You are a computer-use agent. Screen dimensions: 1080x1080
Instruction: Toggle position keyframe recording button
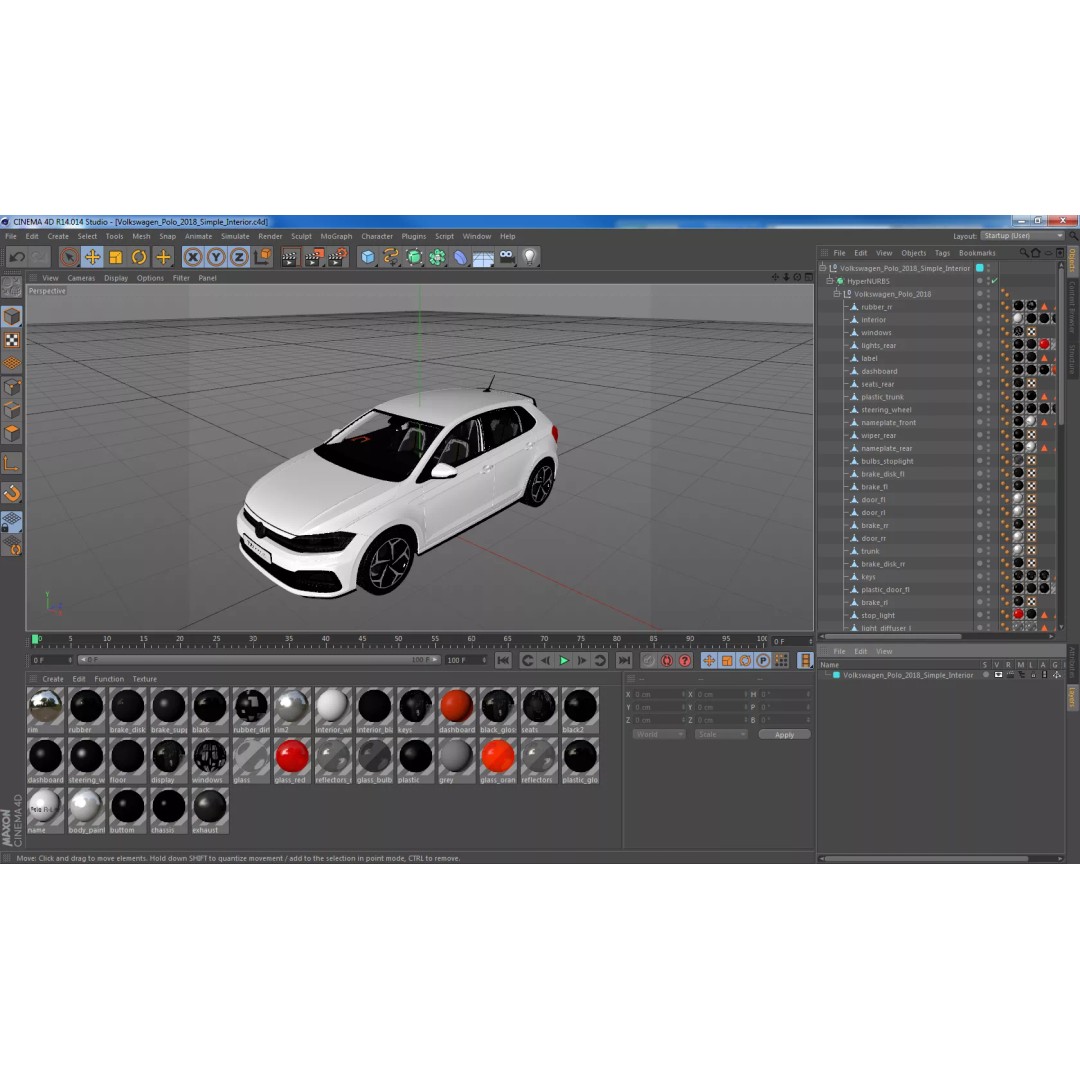[x=709, y=661]
